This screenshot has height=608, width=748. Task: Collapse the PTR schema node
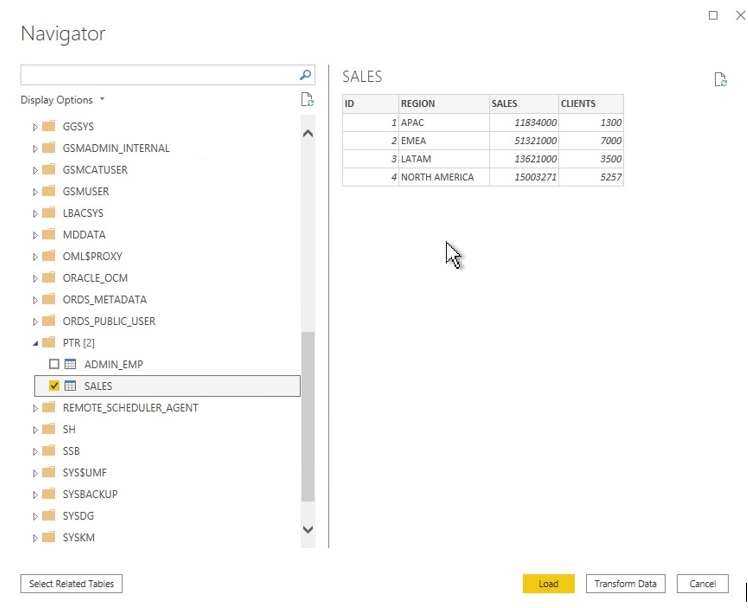[x=35, y=343]
